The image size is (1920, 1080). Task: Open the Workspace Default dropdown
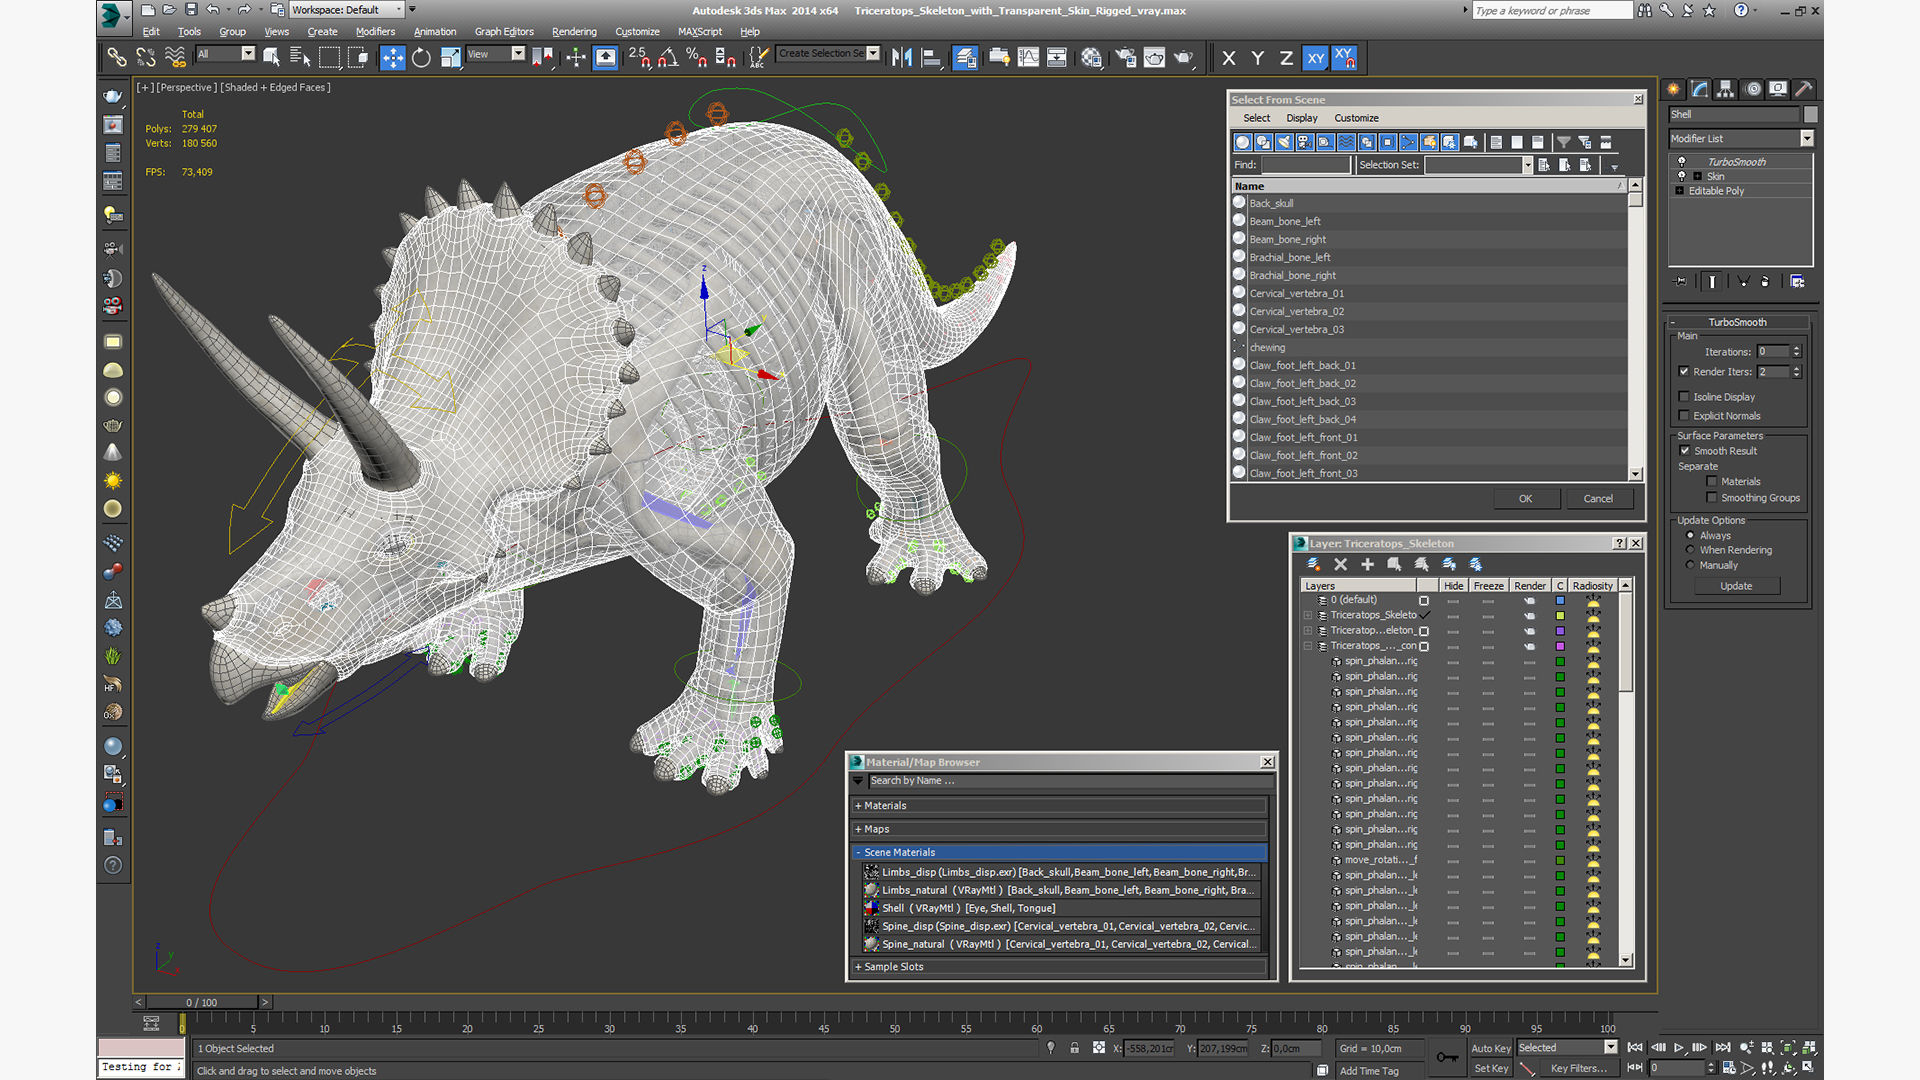tap(347, 10)
